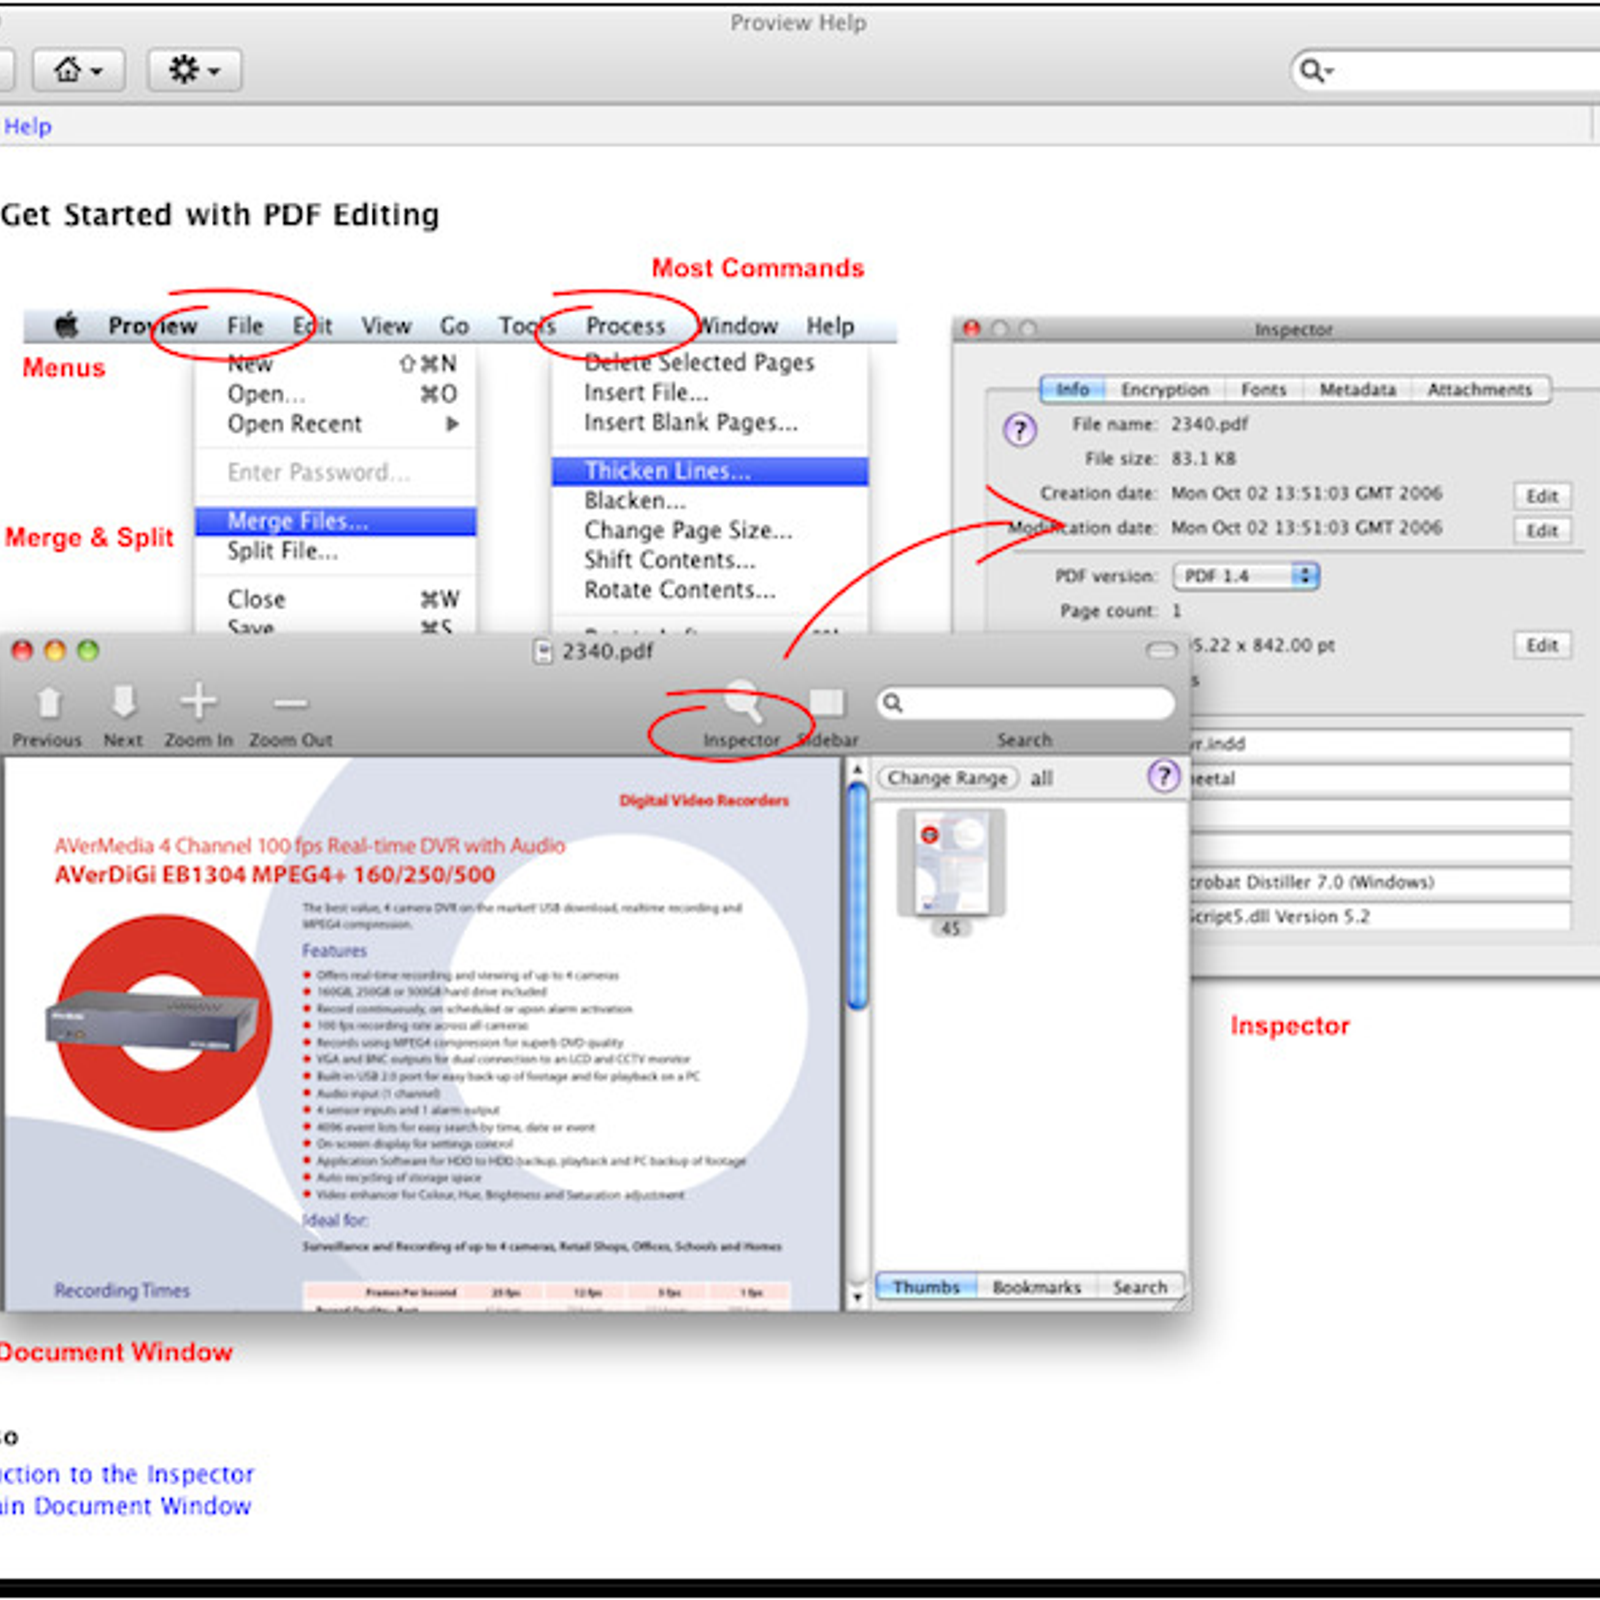Switch to the Search sidebar tab
This screenshot has width=1600, height=1600.
coord(1140,1287)
